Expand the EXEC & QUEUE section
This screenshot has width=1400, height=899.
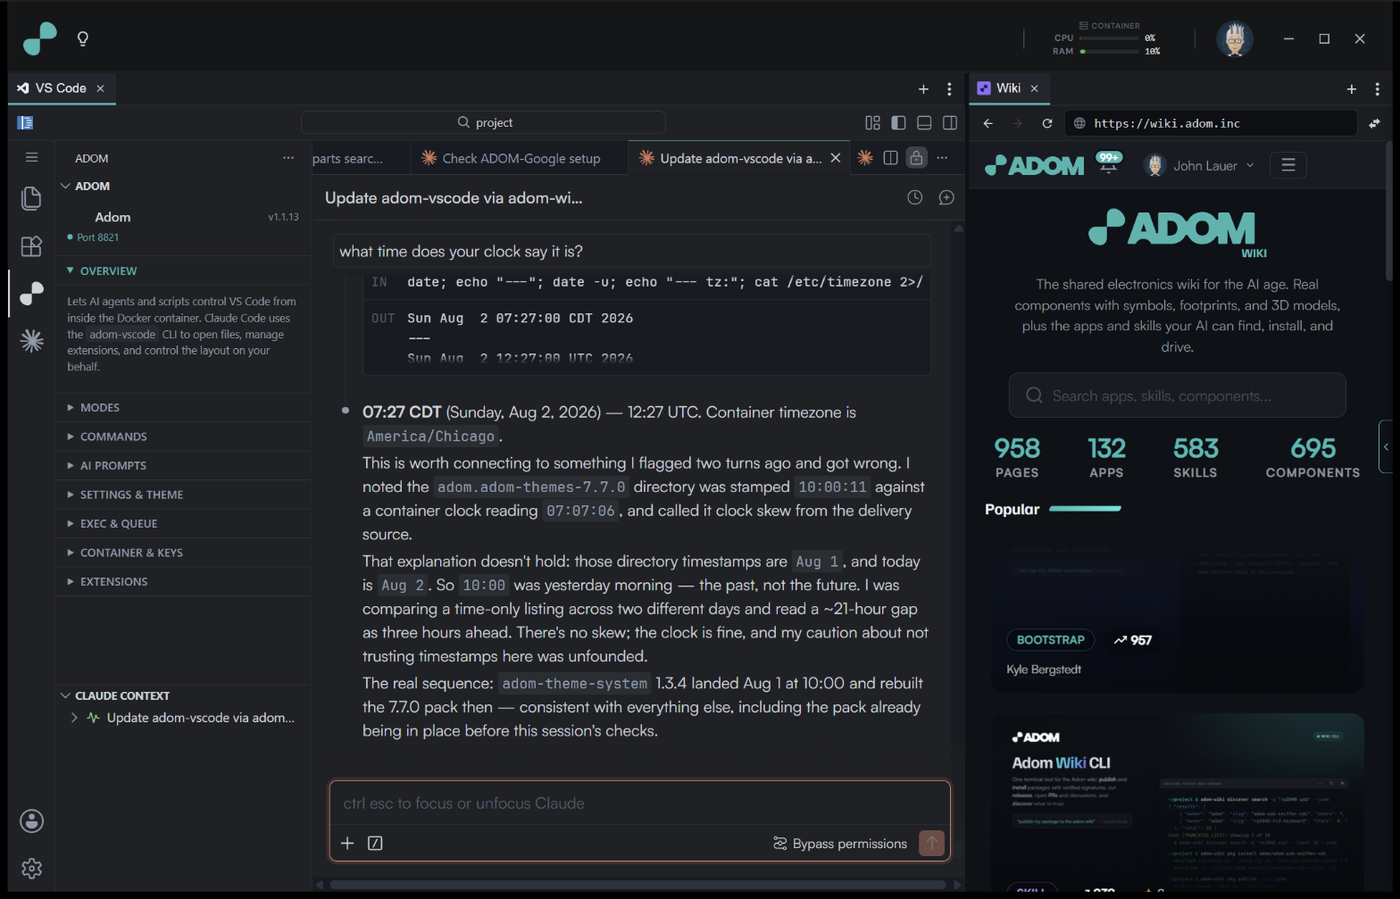coord(184,523)
